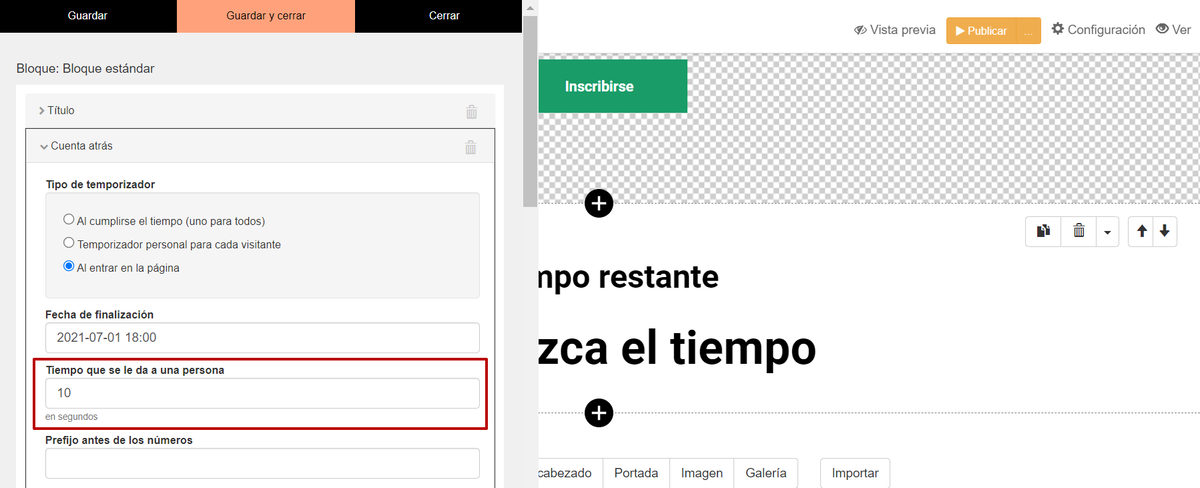Click the green Inscribirse button
The image size is (1200, 488).
click(x=613, y=86)
